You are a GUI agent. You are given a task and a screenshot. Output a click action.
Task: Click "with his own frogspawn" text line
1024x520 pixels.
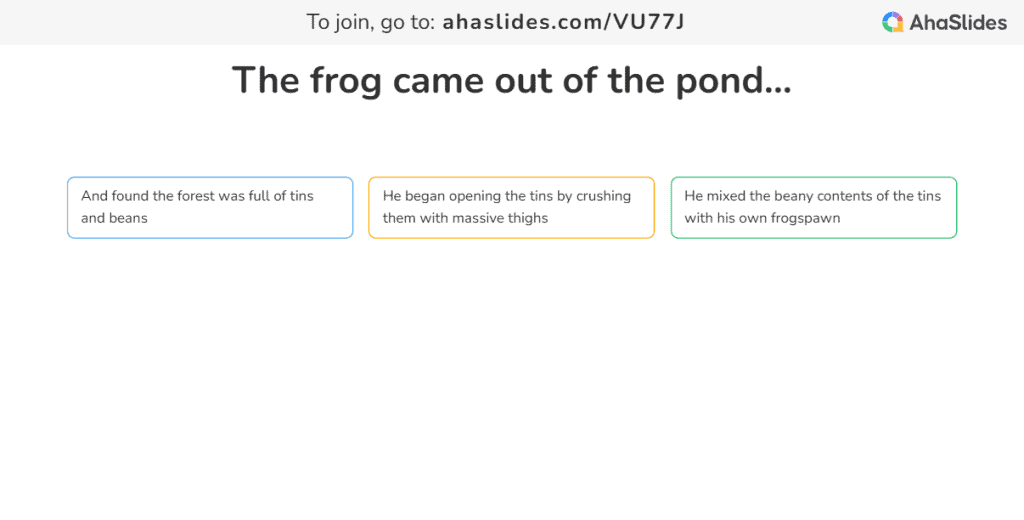762,218
